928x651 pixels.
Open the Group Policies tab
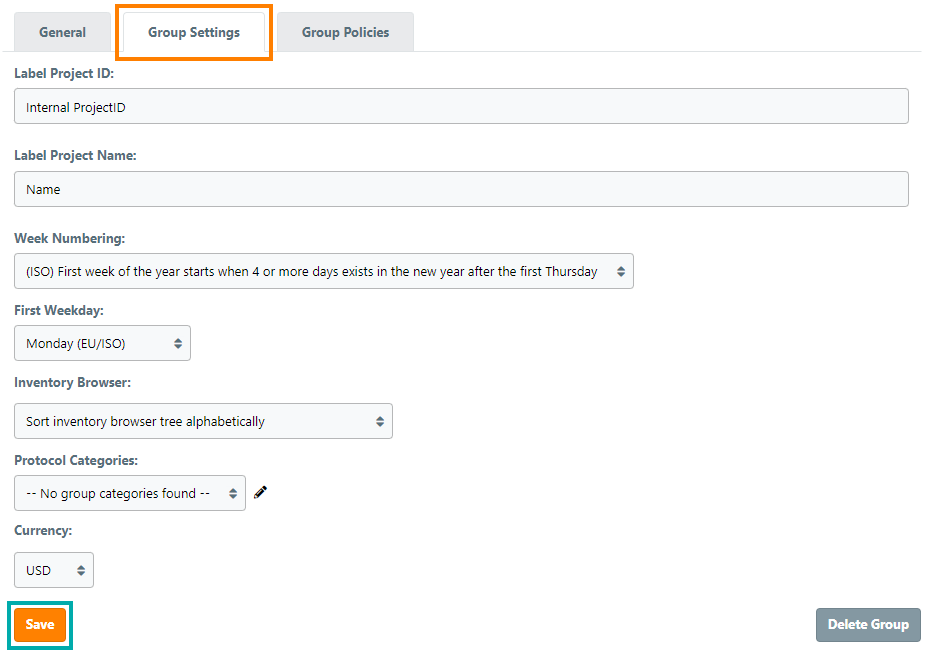[x=345, y=32]
